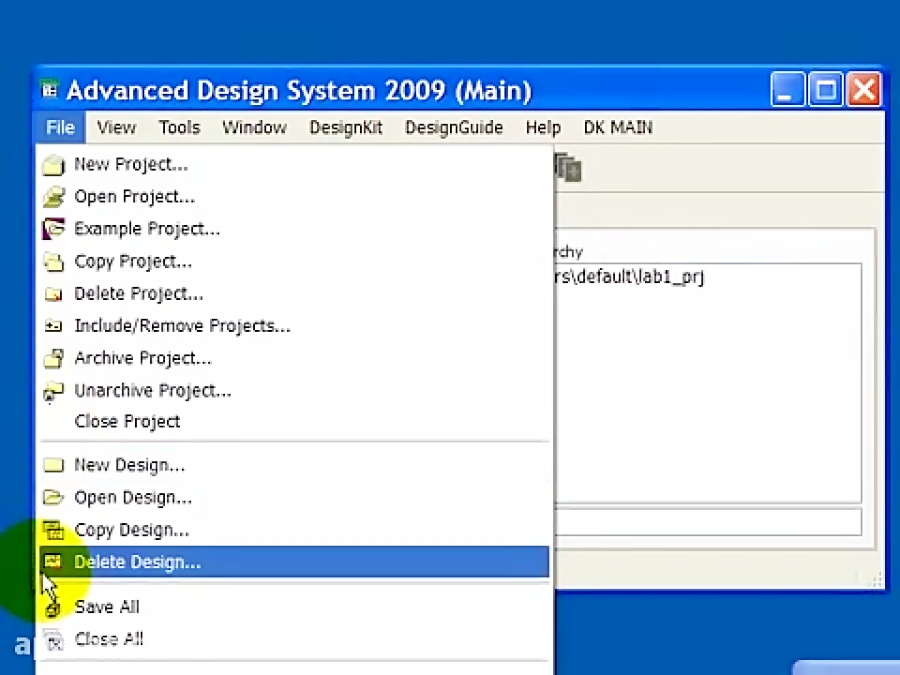Click the Save All icon
900x675 pixels.
54,606
